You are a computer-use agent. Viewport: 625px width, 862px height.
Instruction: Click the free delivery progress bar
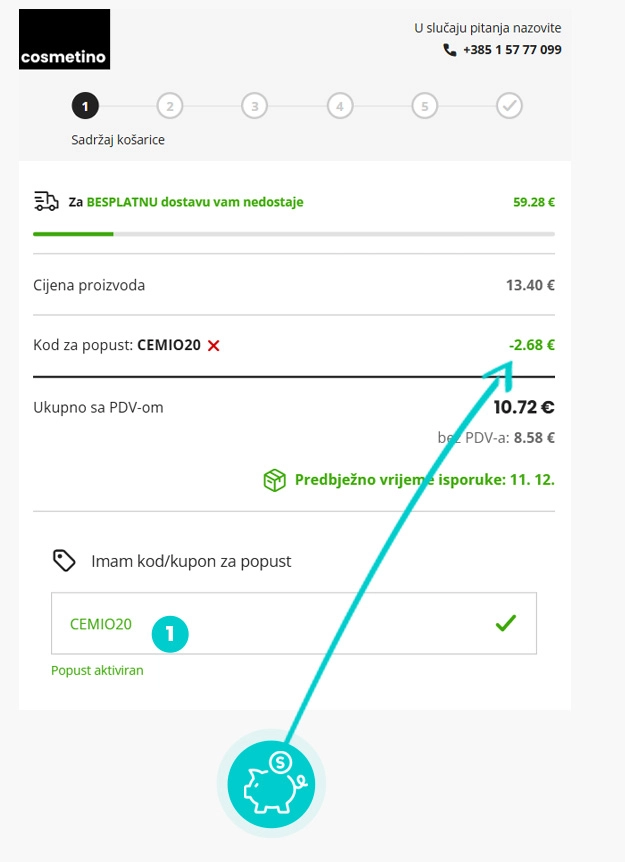click(x=294, y=234)
